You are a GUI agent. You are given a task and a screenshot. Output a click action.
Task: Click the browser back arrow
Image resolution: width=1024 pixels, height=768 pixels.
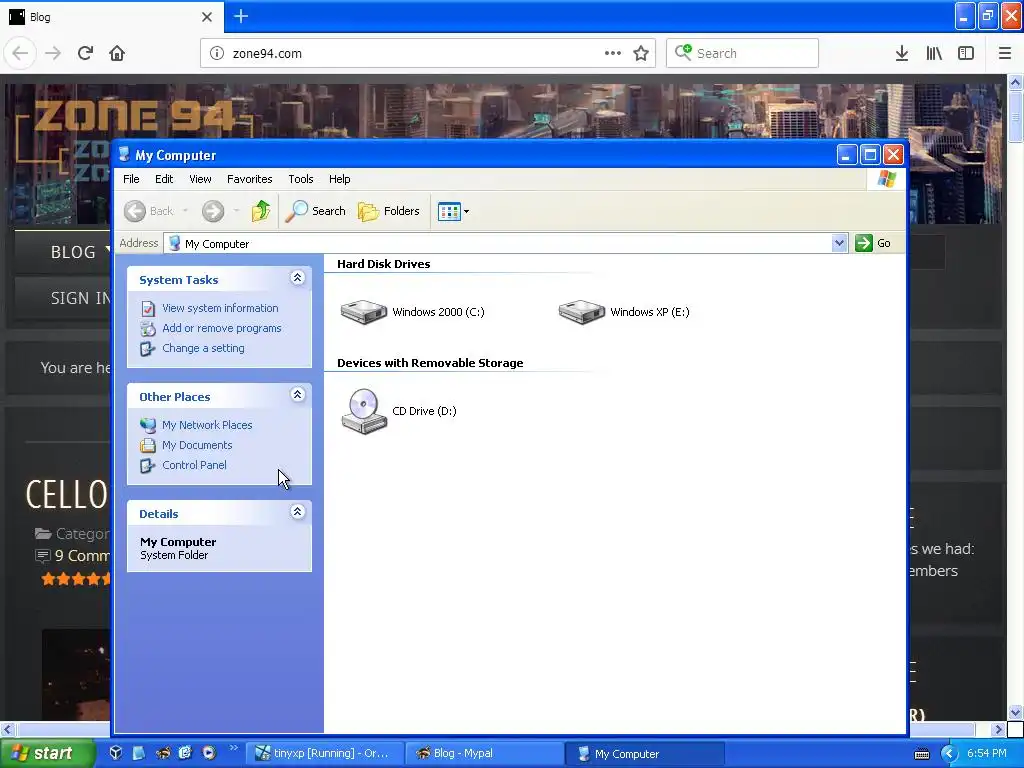coord(20,53)
